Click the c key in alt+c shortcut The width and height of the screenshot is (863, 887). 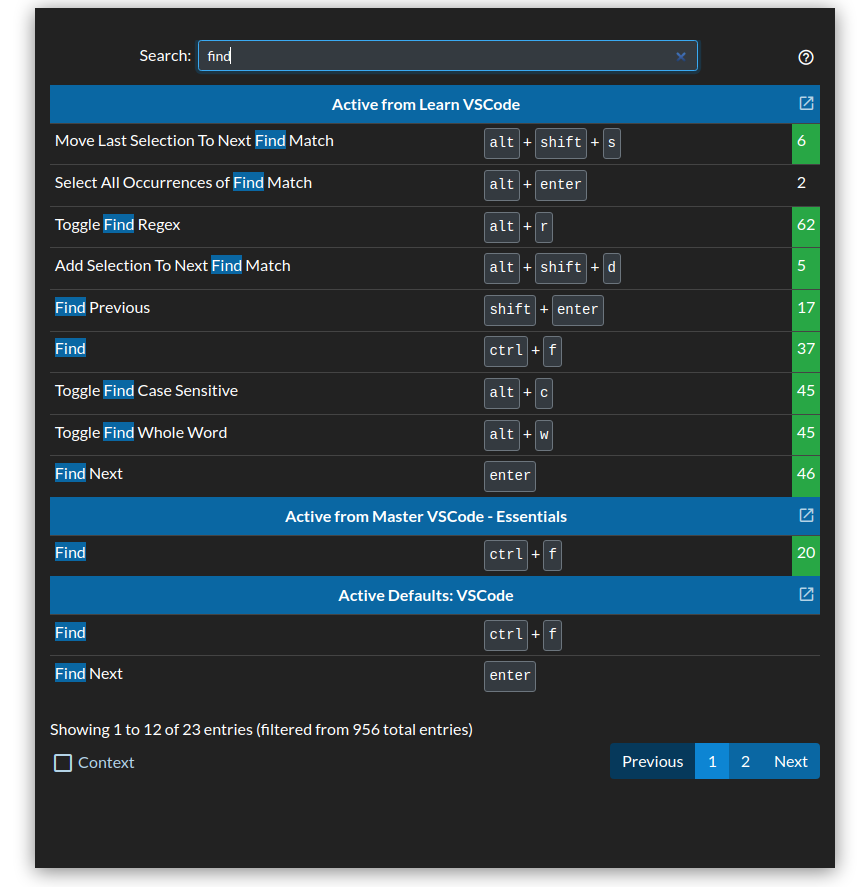(543, 393)
